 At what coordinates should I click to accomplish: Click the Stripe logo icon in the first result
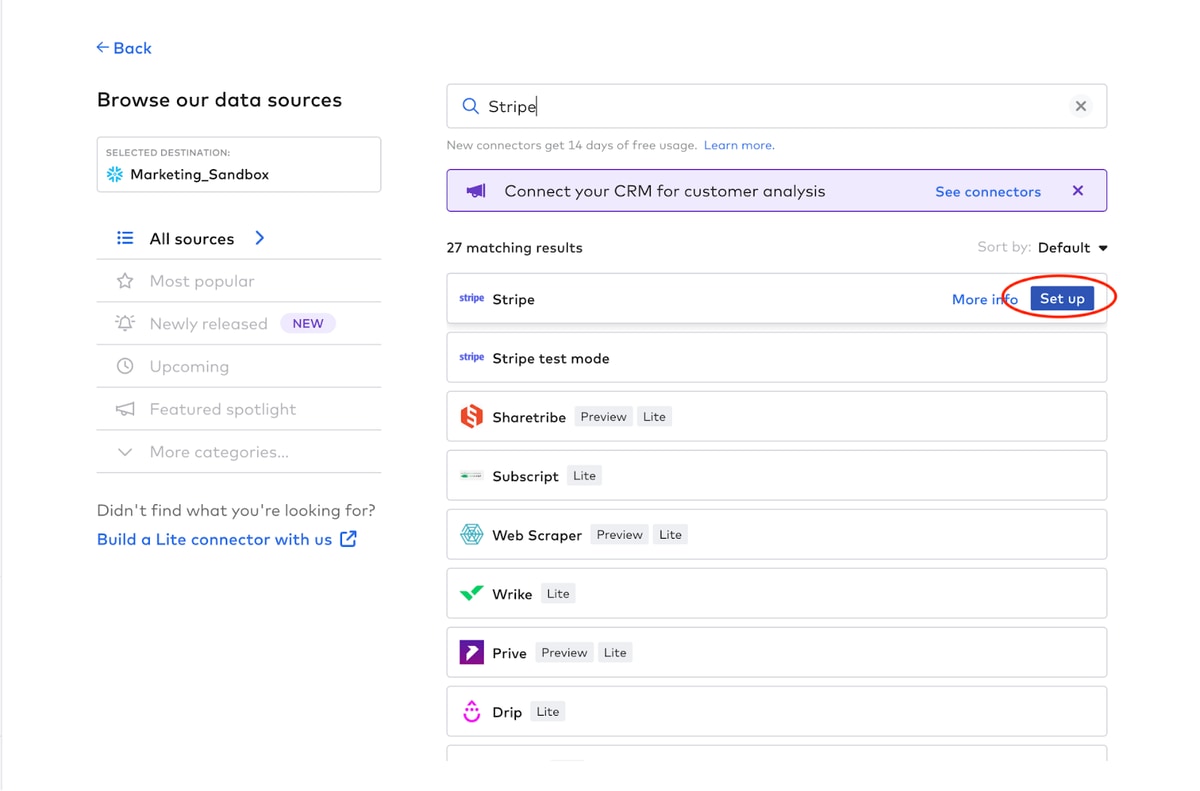click(471, 298)
